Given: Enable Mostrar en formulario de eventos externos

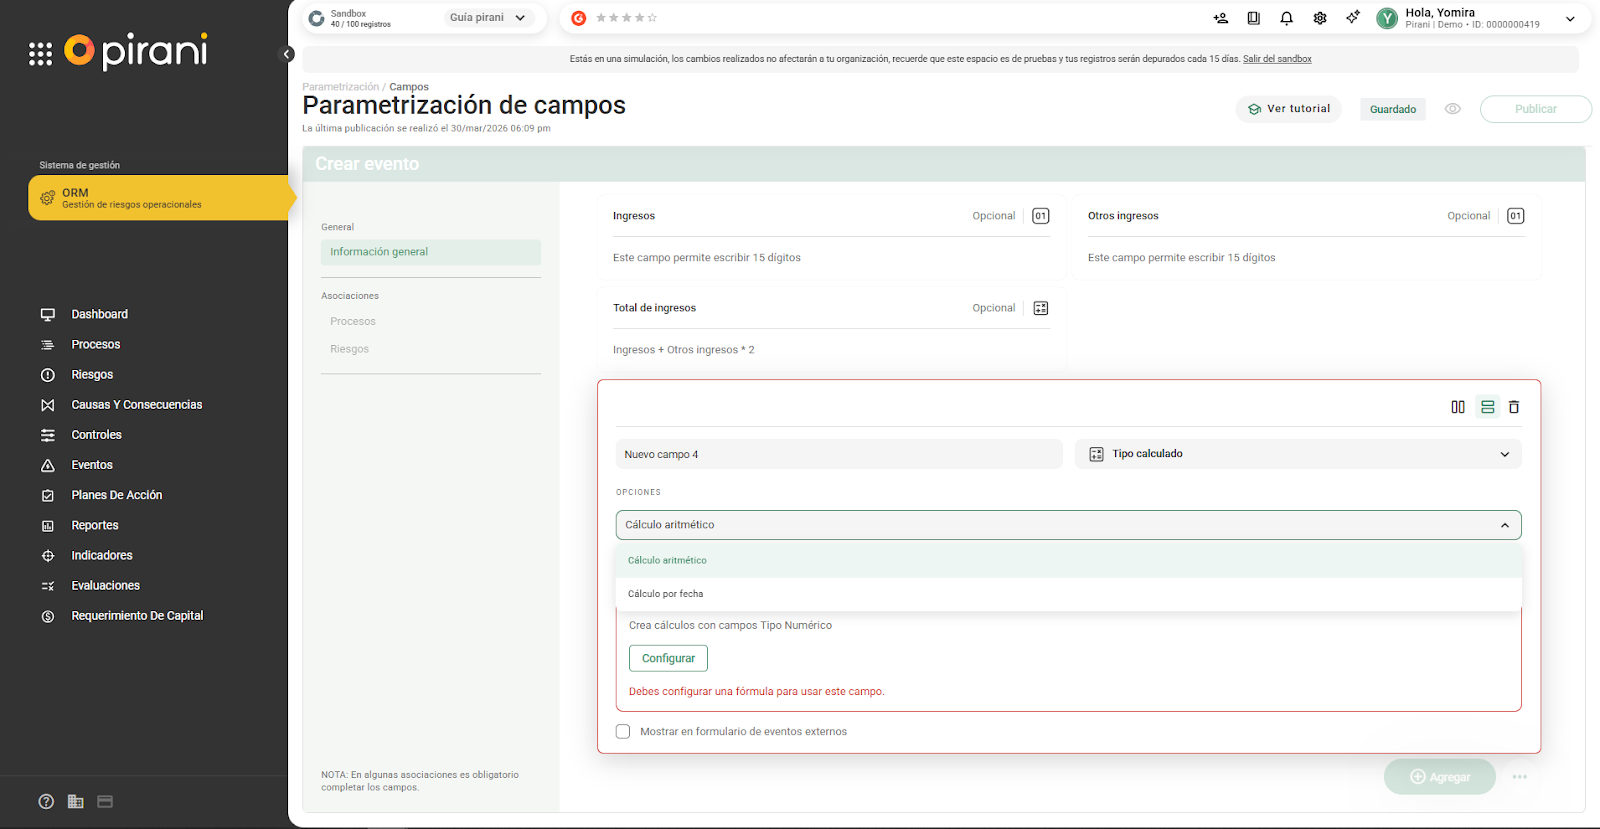Looking at the screenshot, I should [x=623, y=732].
